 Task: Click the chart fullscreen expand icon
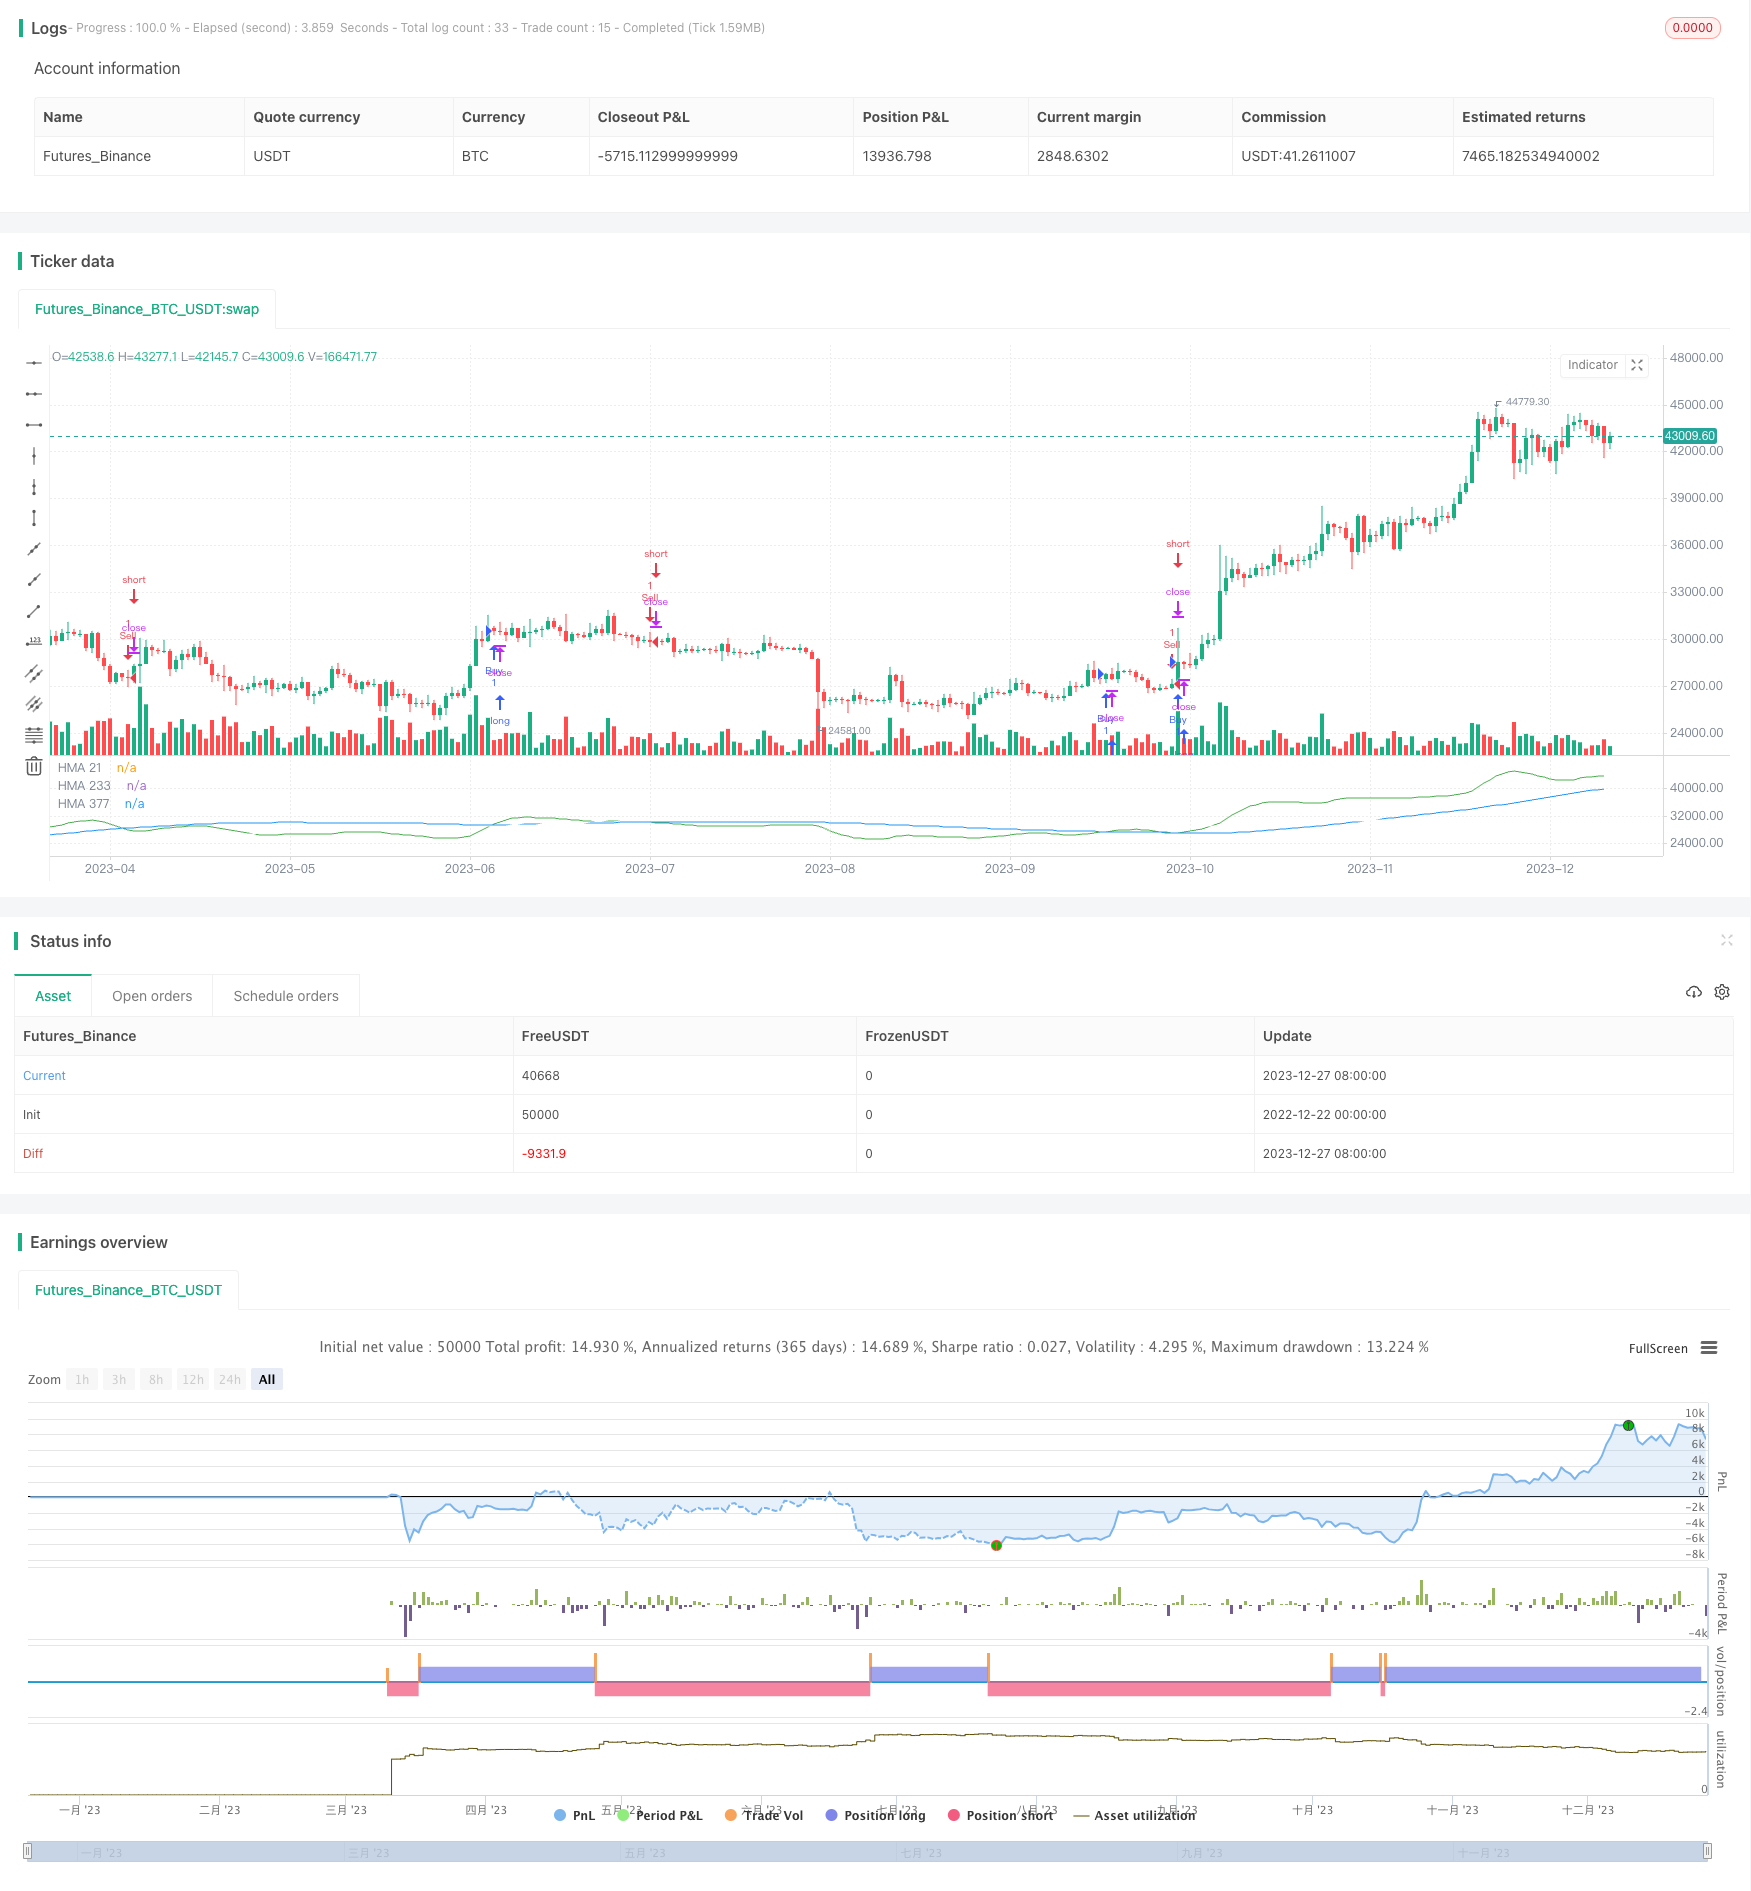[x=1637, y=365]
